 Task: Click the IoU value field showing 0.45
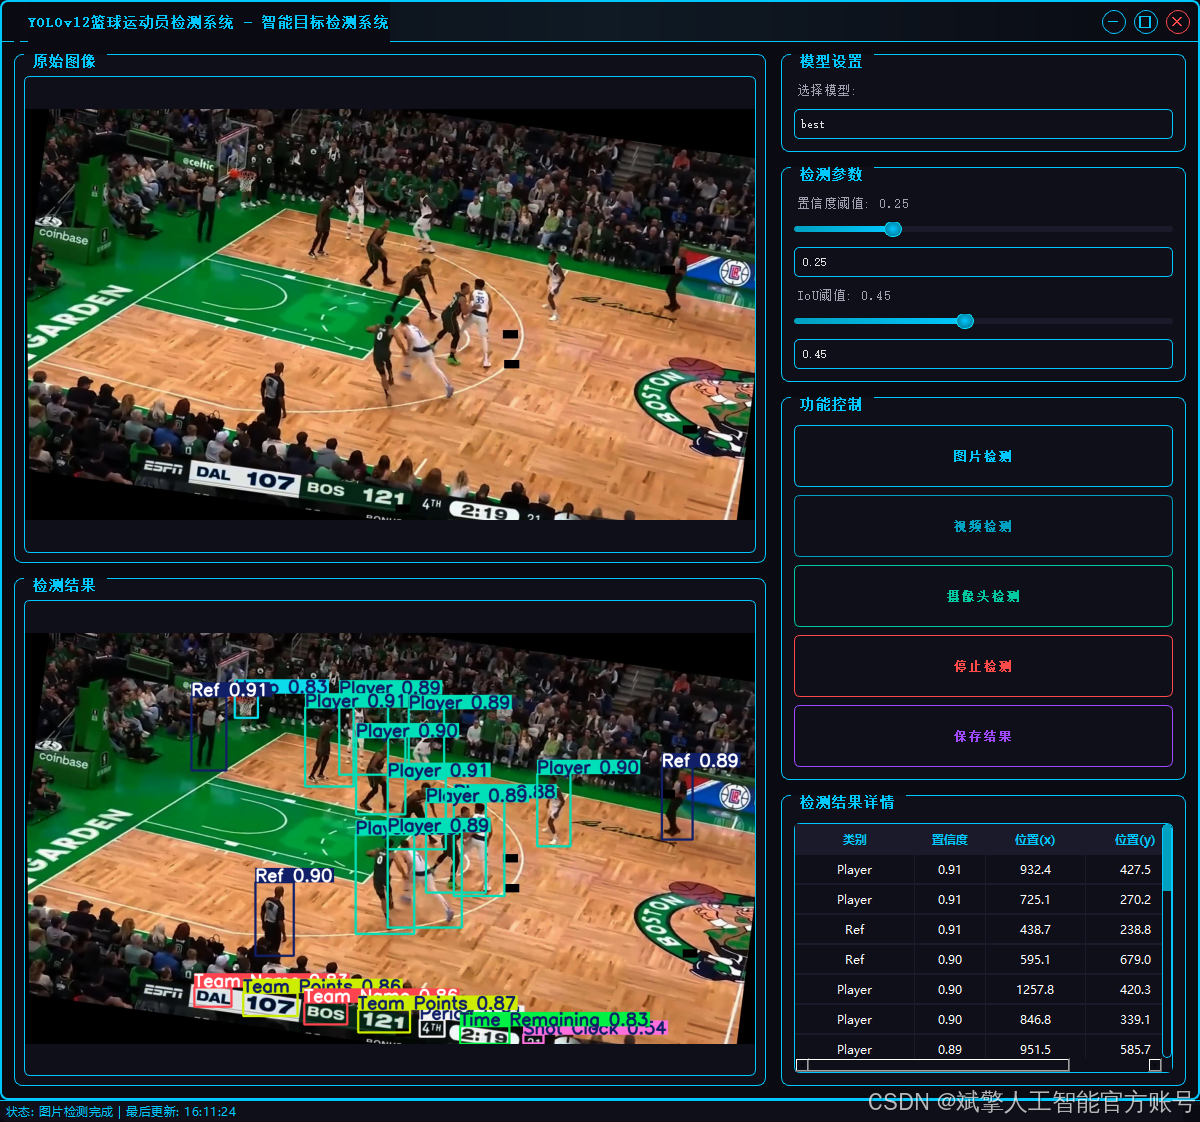tap(983, 354)
